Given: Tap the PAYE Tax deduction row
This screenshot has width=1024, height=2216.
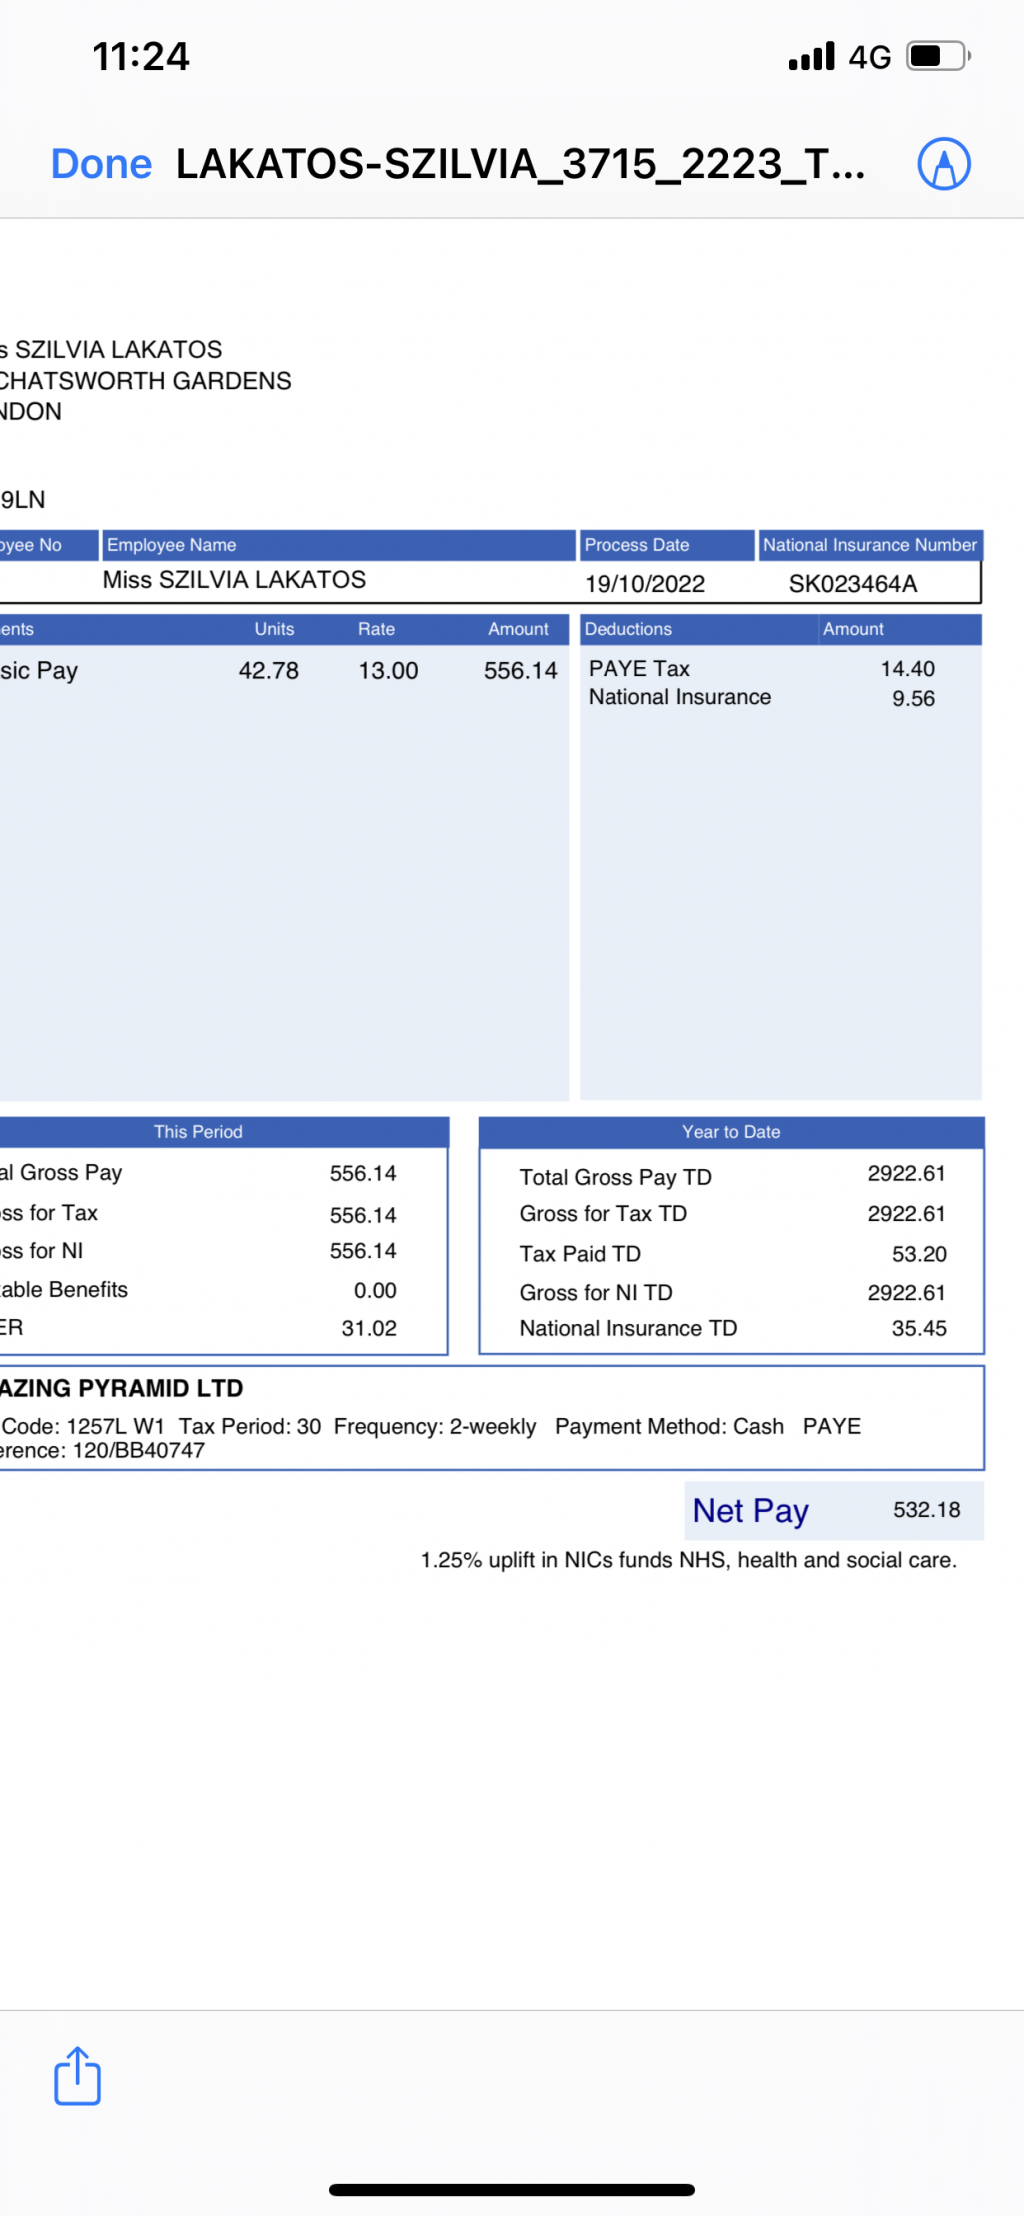Looking at the screenshot, I should 760,669.
